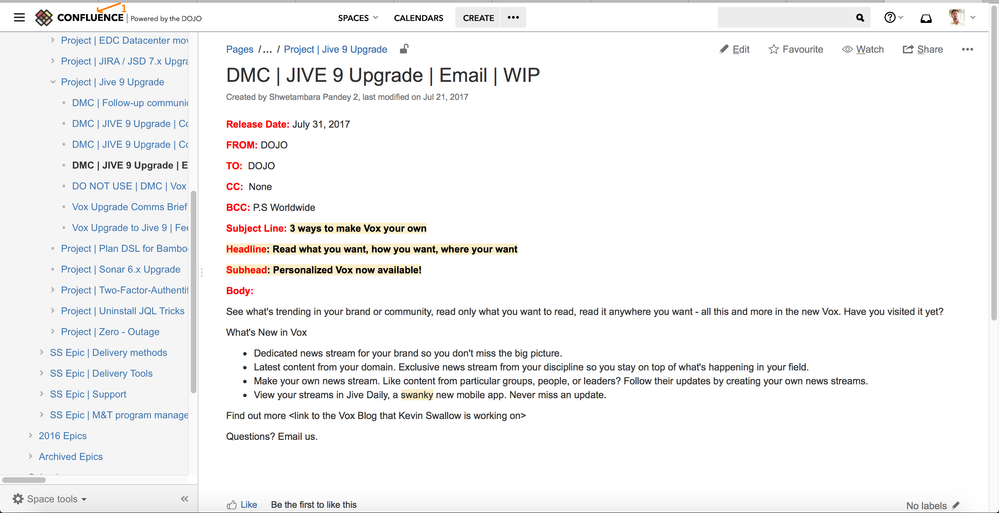Click the Edit pencil button
The image size is (999, 513).
coord(735,49)
